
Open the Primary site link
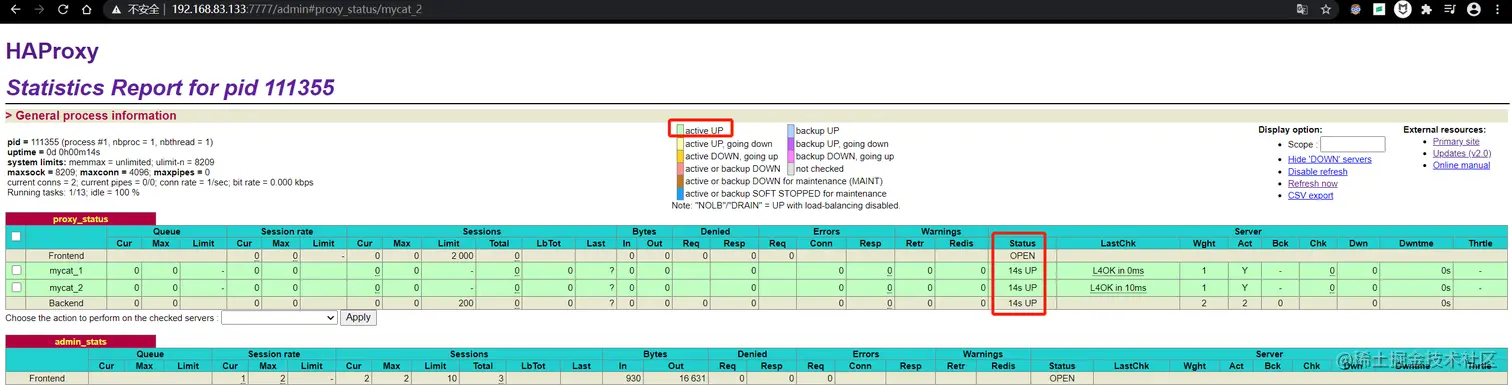pyautogui.click(x=1456, y=141)
